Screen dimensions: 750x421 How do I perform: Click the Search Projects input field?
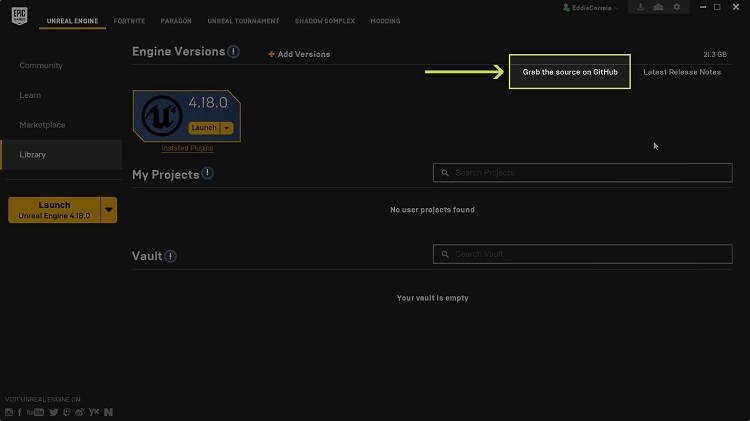(583, 173)
